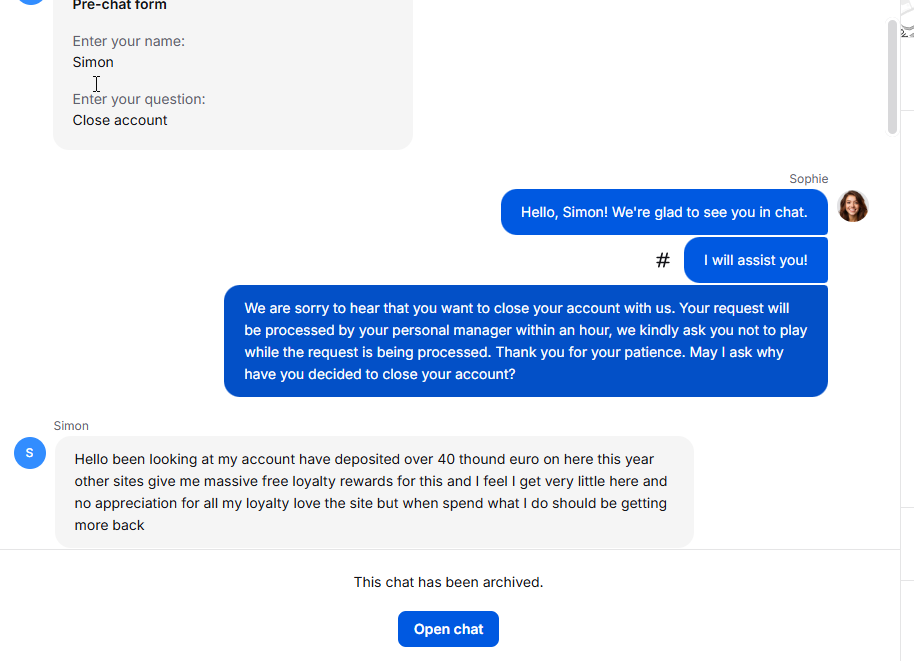Click the Open chat button
This screenshot has height=661, width=914.
[x=448, y=629]
